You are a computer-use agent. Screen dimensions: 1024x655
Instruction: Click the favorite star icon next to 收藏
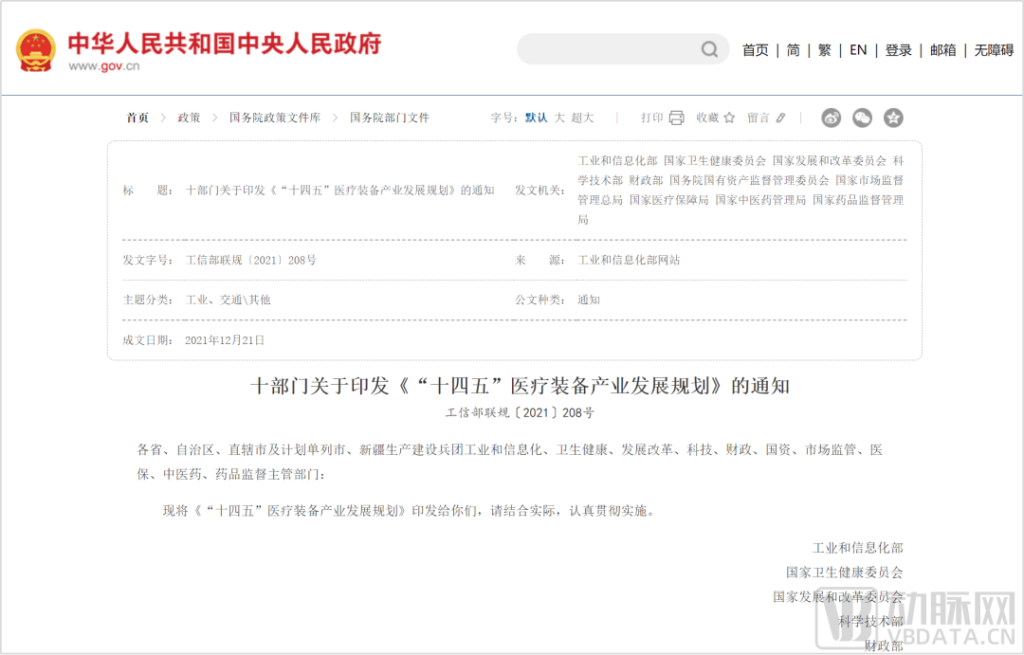[729, 118]
